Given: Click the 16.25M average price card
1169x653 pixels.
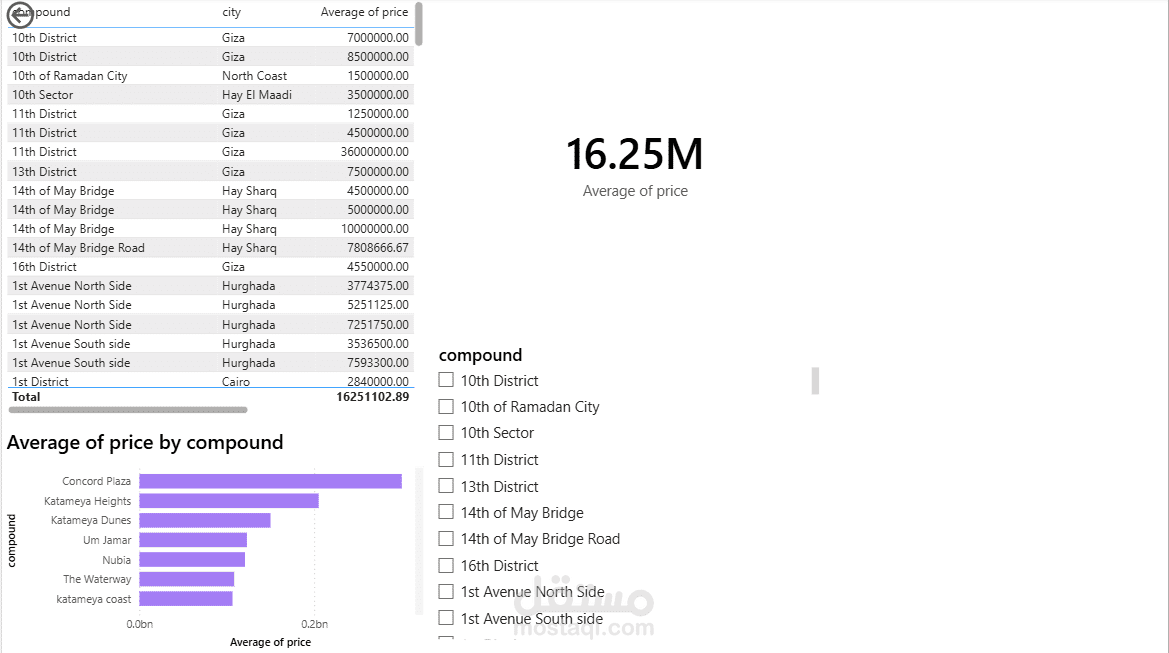Looking at the screenshot, I should pyautogui.click(x=635, y=156).
